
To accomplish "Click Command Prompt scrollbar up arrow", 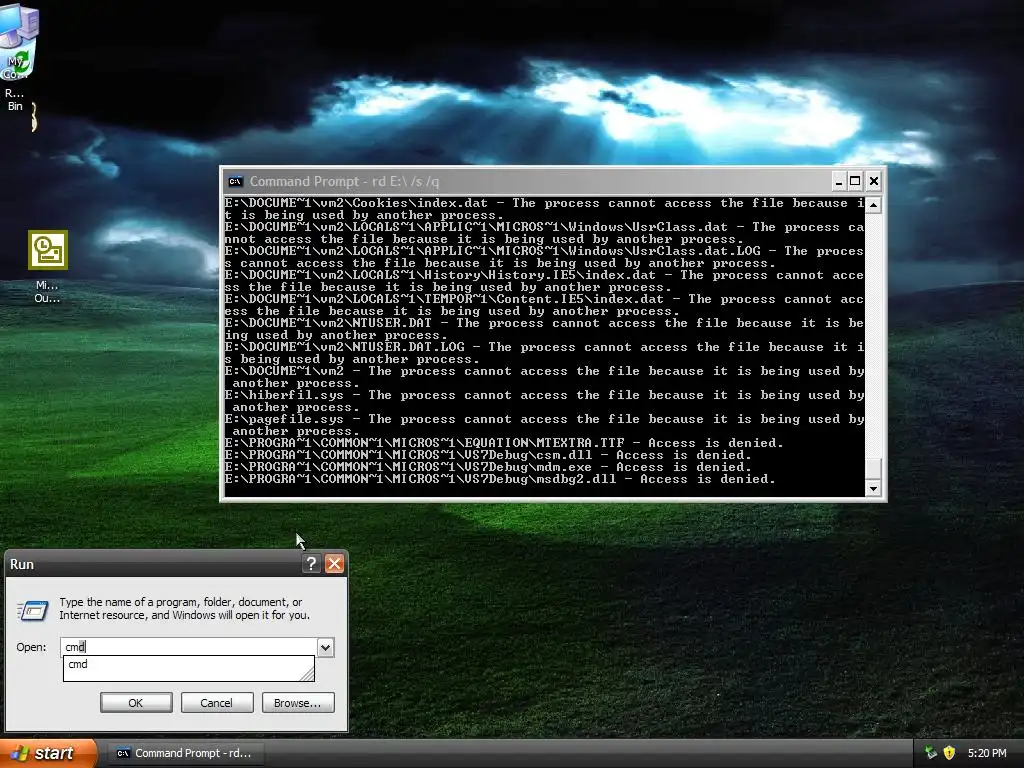I will pos(873,205).
